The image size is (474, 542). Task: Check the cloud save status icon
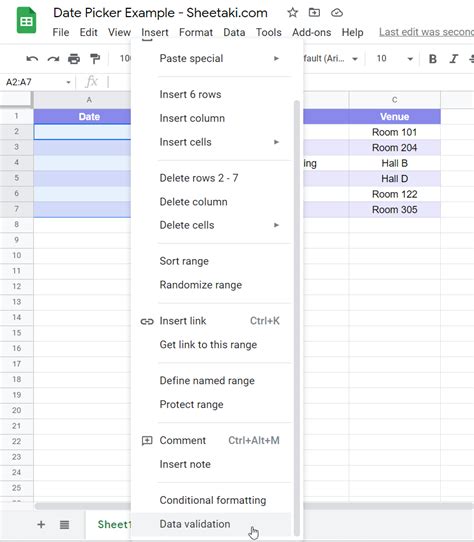(x=337, y=13)
